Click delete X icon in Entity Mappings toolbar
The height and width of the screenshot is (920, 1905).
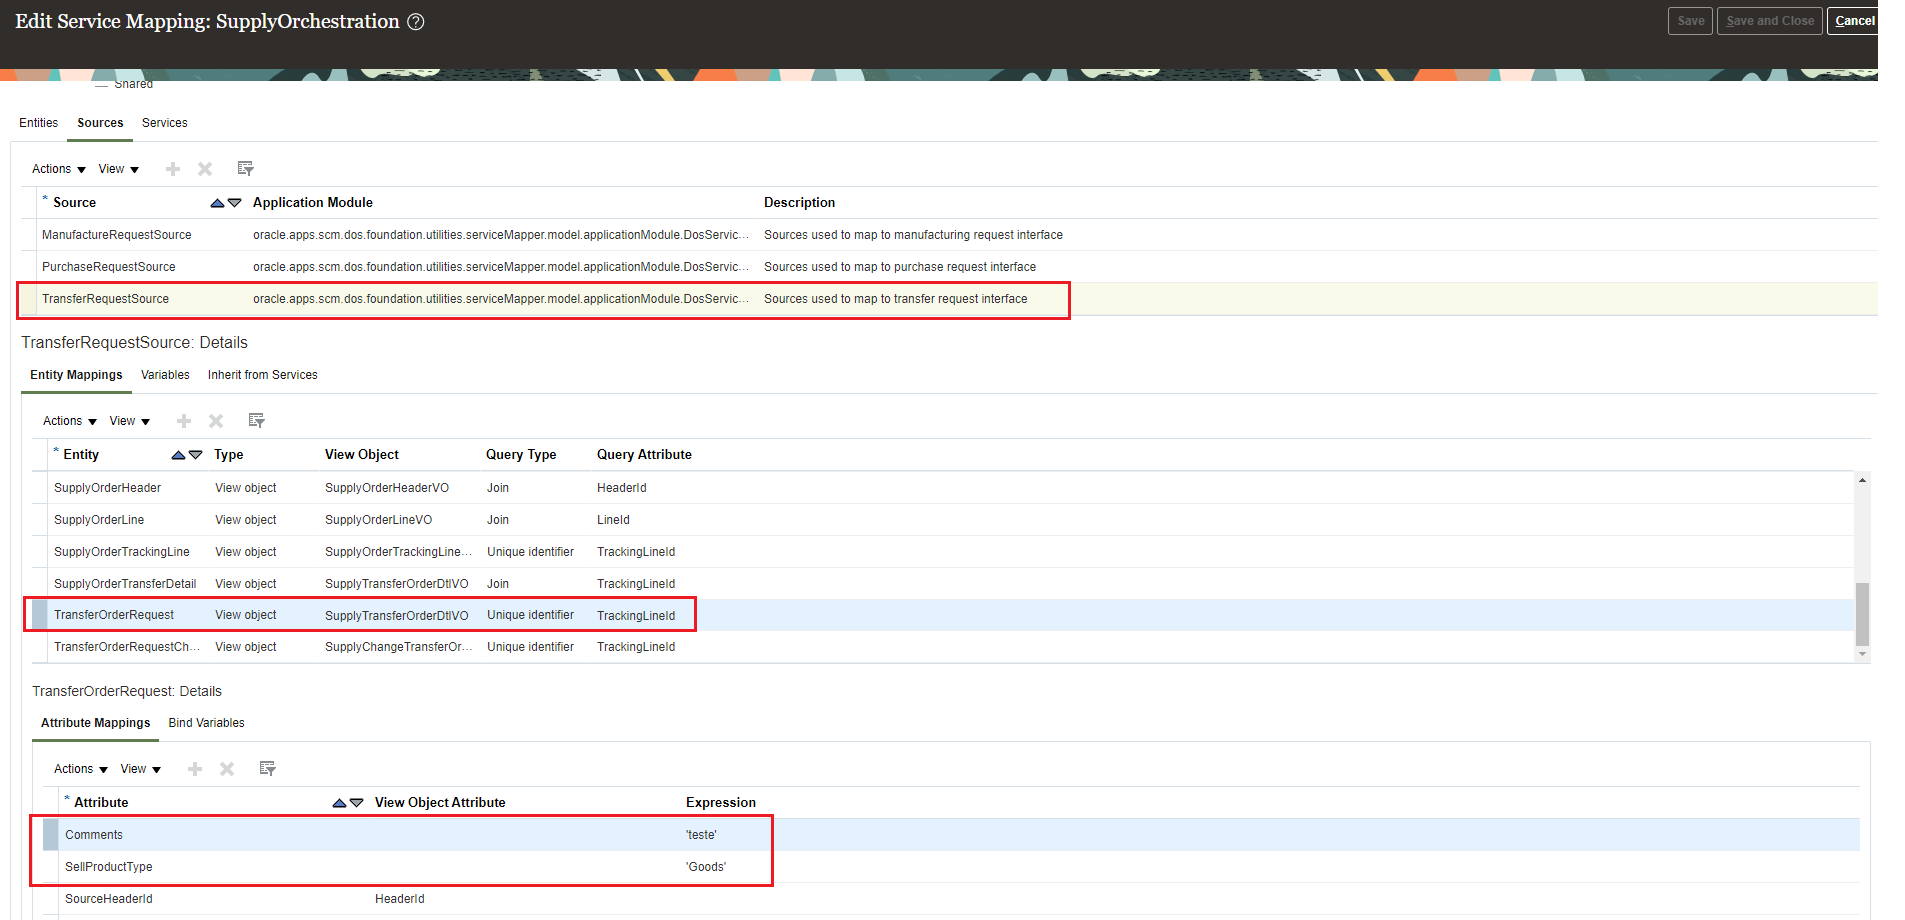(216, 421)
